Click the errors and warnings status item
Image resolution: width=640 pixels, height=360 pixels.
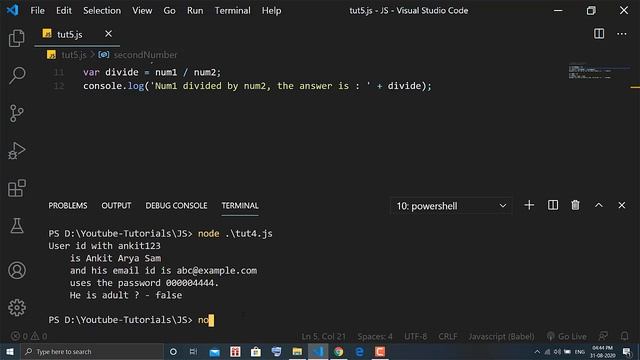pos(29,336)
